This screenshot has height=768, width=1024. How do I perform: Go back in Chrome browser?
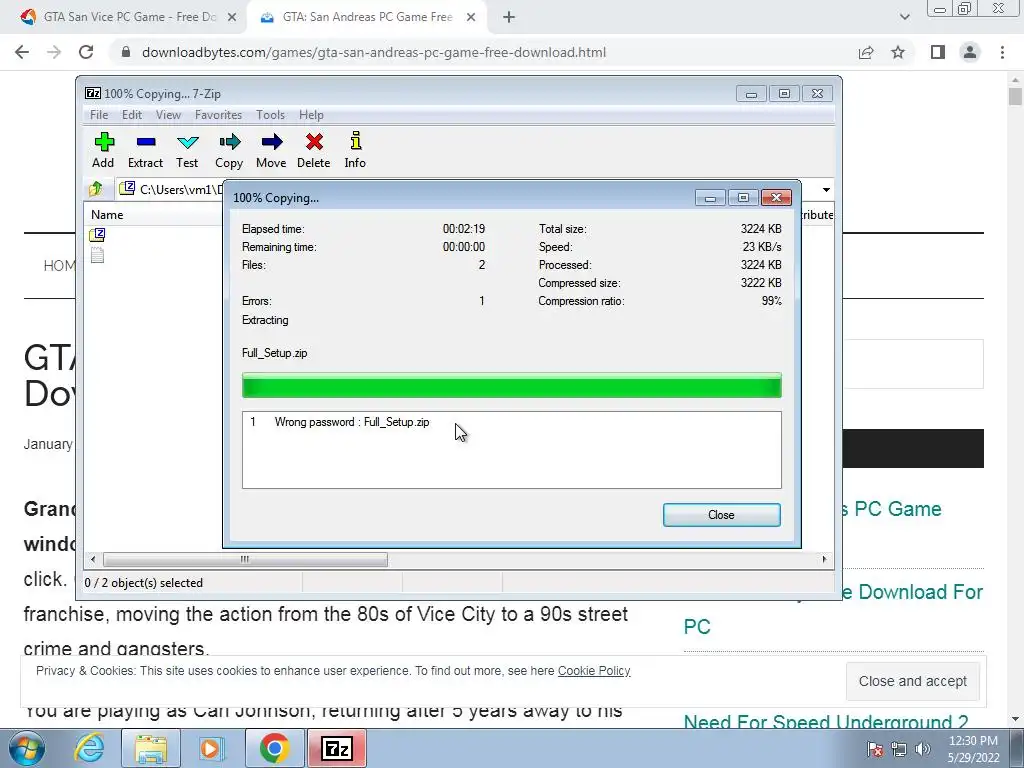pos(22,52)
